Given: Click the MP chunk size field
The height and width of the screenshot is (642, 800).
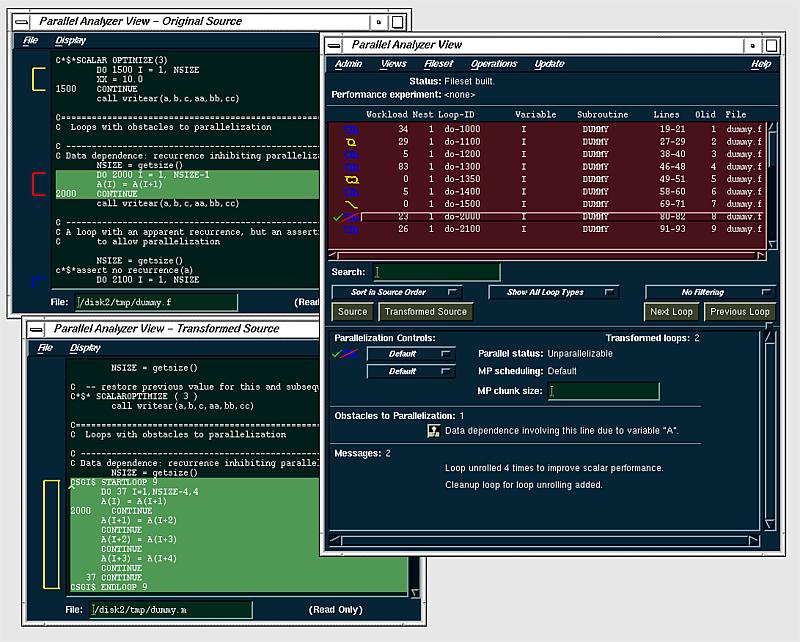Looking at the screenshot, I should [x=603, y=391].
